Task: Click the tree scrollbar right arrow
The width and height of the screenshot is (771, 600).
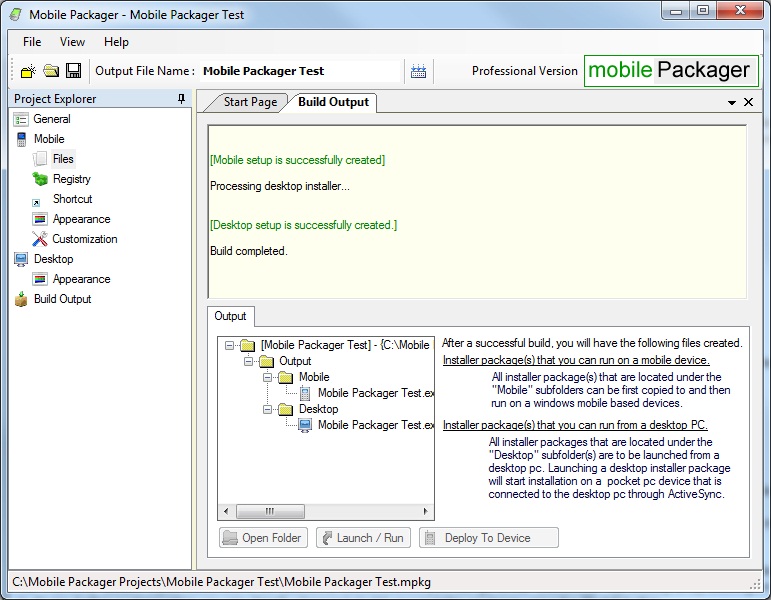Action: [x=425, y=511]
